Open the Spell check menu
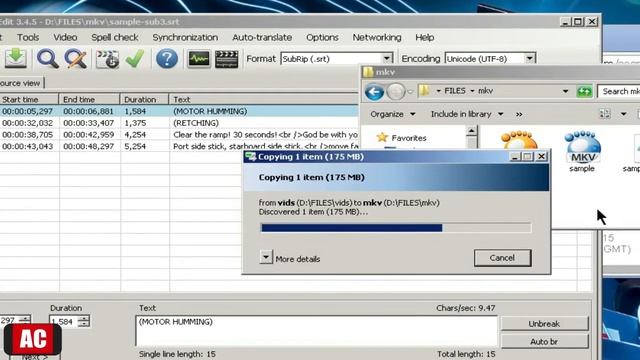The width and height of the screenshot is (640, 360). tap(115, 38)
